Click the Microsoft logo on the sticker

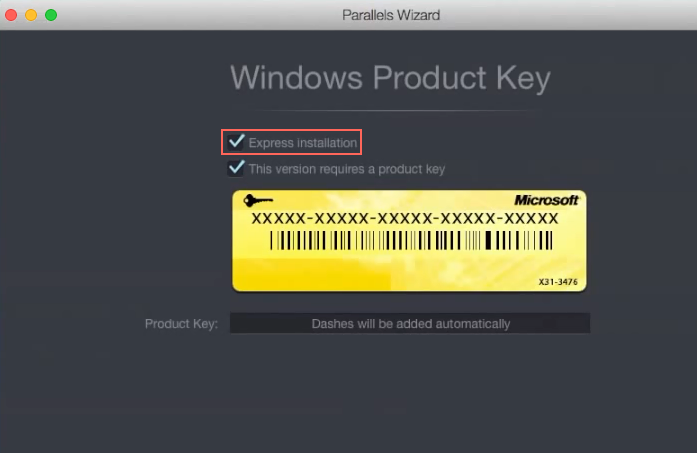[546, 200]
